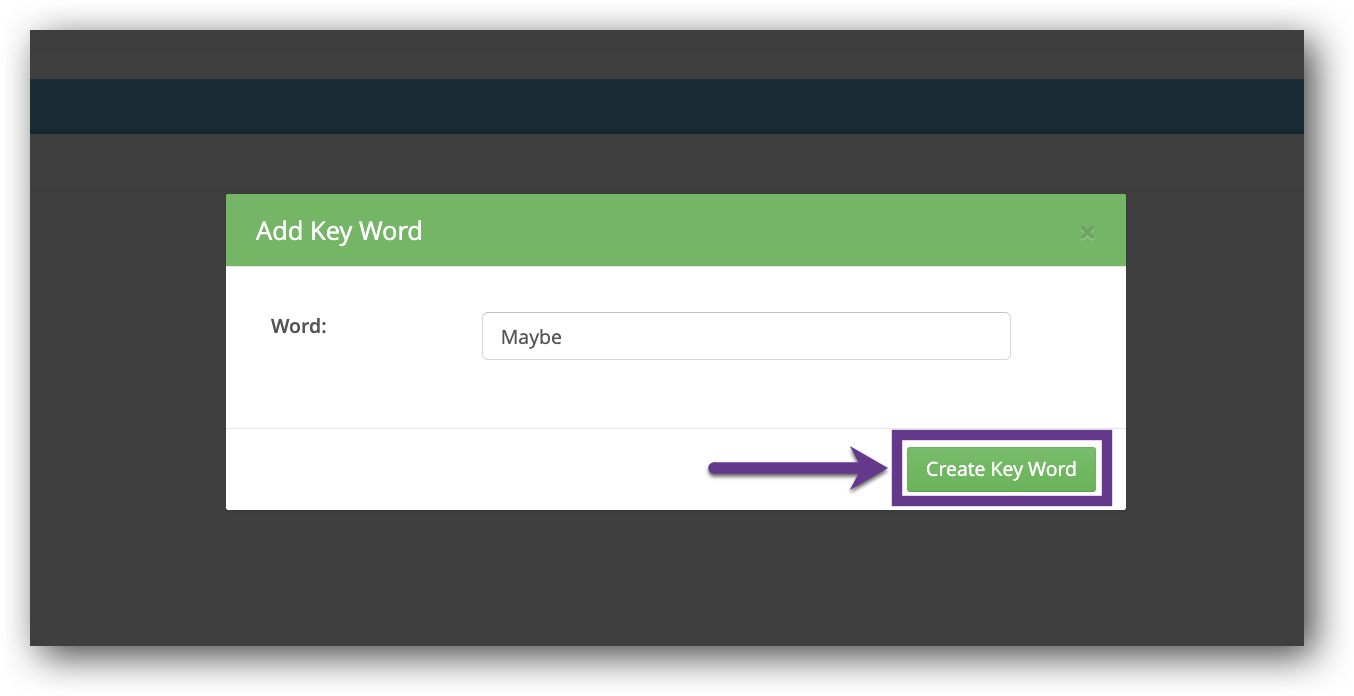
Task: Dismiss the popup using its close icon
Action: point(1087,232)
